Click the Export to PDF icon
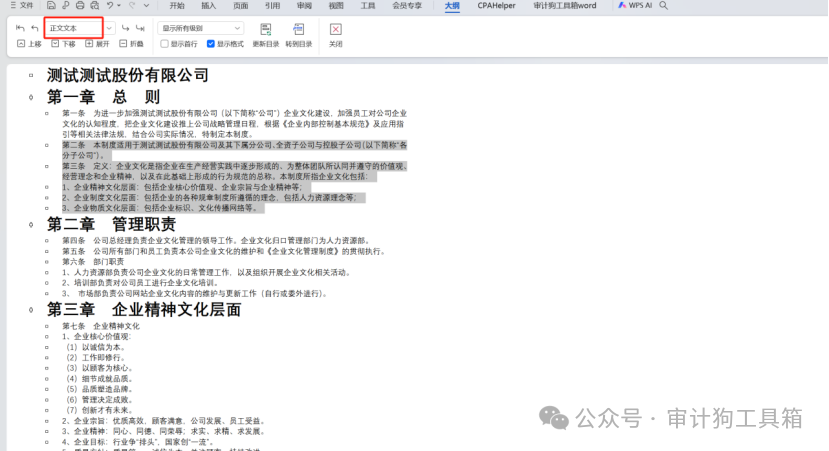The width and height of the screenshot is (829, 451). (x=66, y=5)
